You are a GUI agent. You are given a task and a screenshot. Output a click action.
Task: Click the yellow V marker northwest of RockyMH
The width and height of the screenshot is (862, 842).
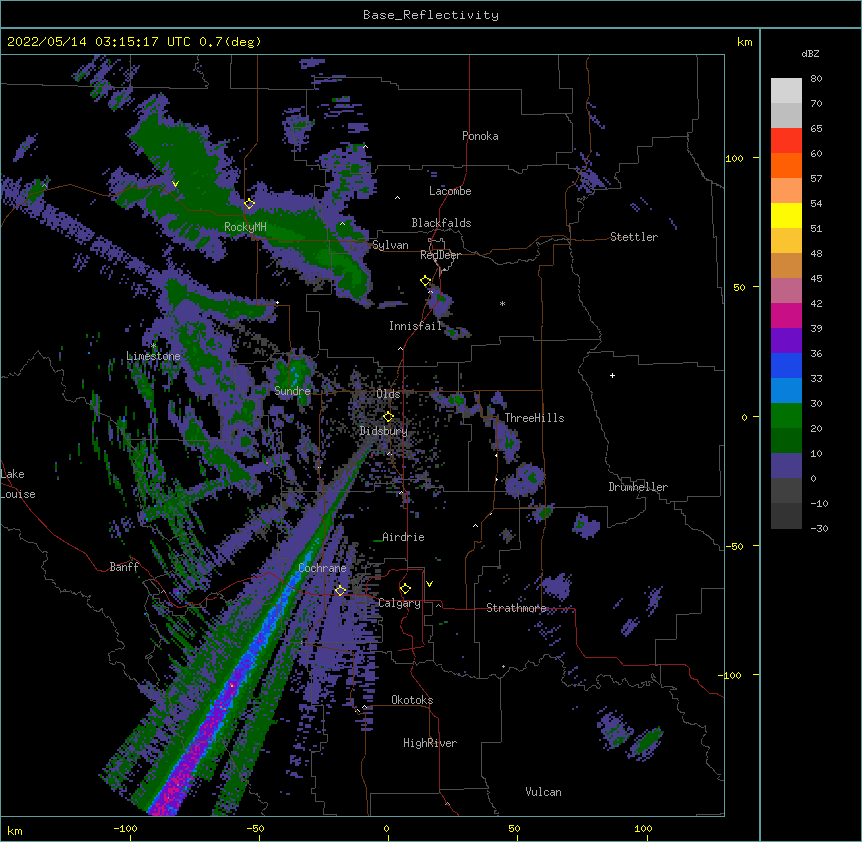tap(175, 184)
